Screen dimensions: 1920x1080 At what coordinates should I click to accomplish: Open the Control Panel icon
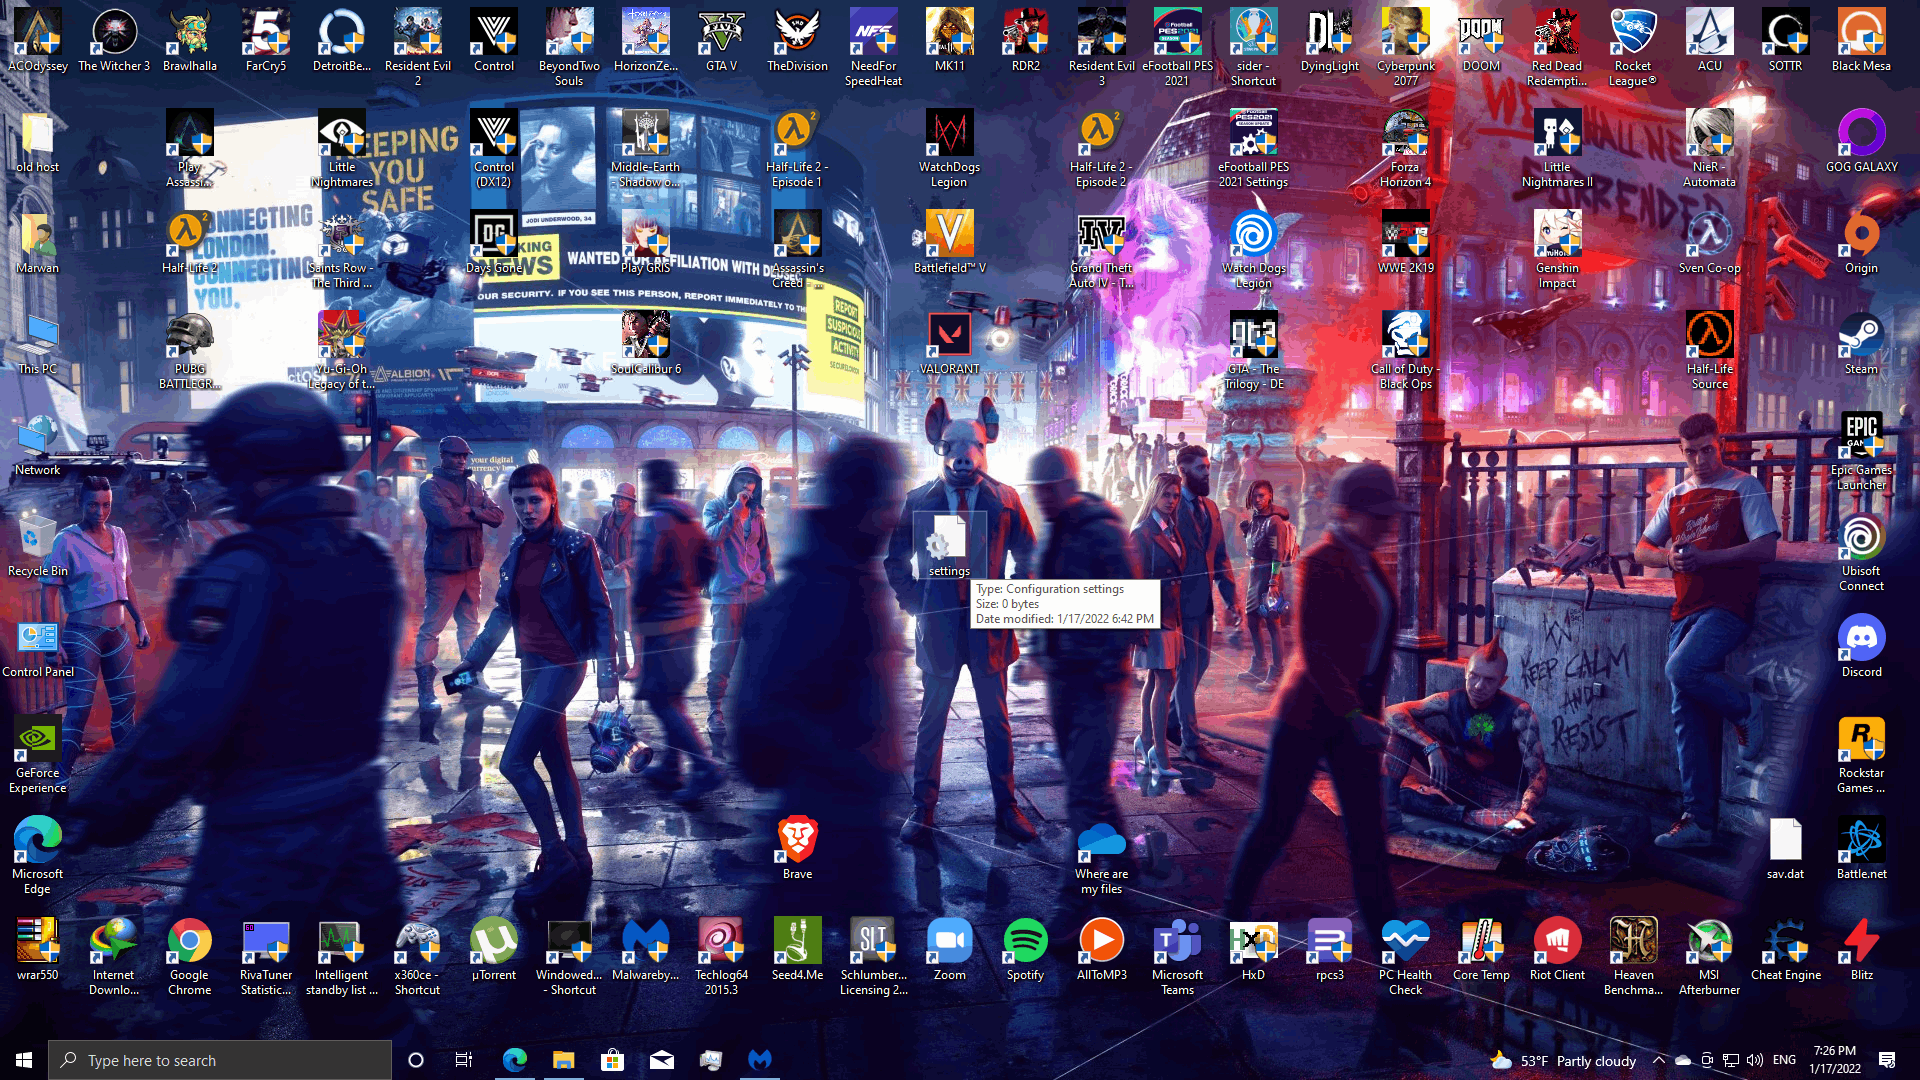click(x=37, y=646)
